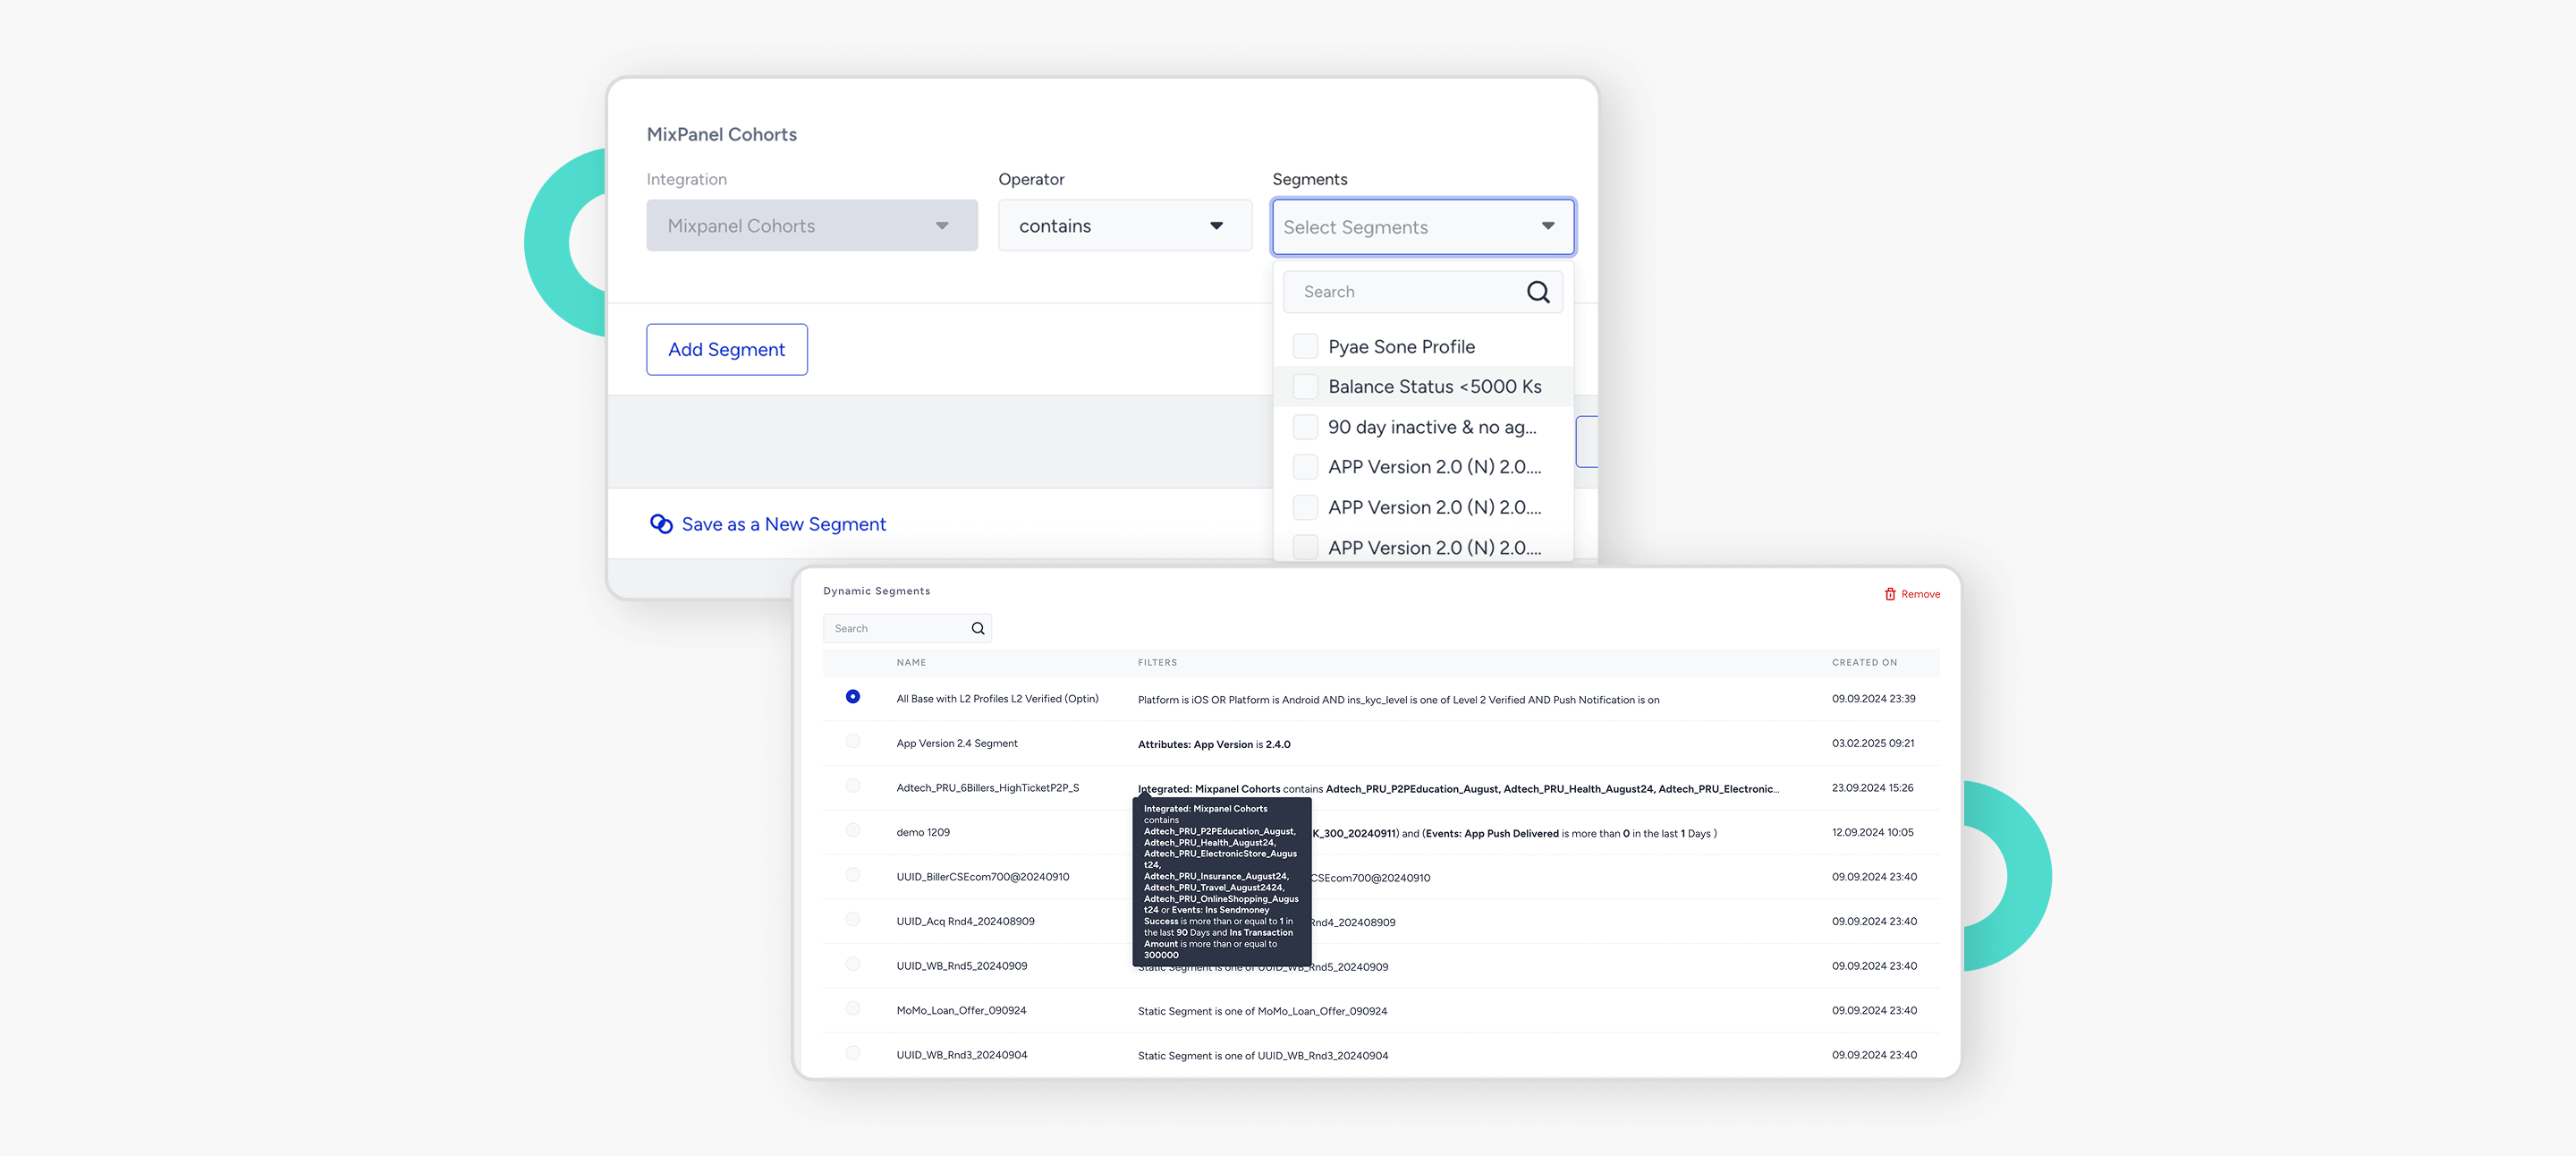Click the red trash Remove icon

click(x=1889, y=594)
